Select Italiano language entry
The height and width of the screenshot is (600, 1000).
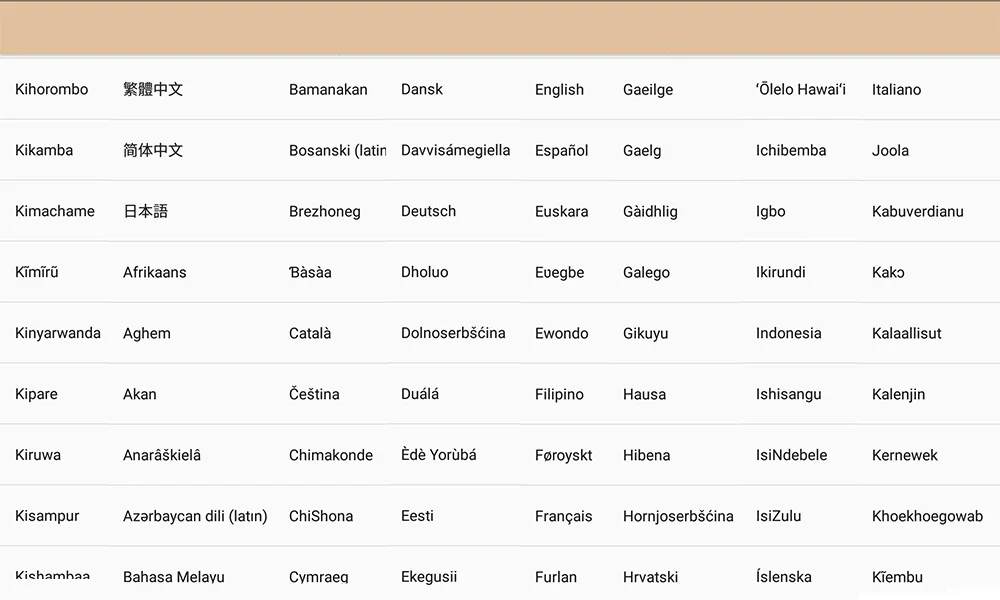point(896,90)
